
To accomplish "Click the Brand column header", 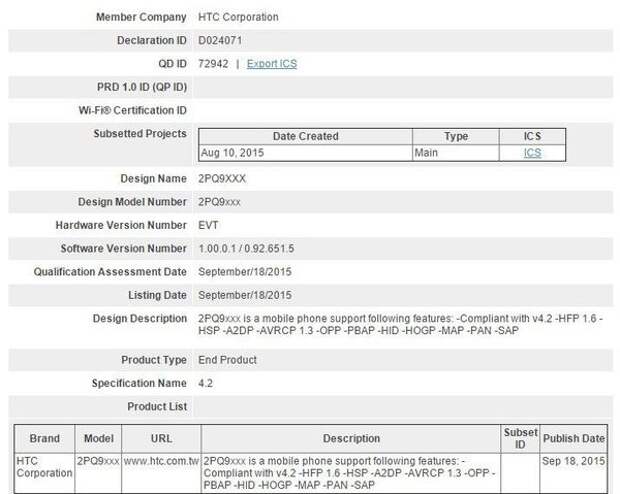I will tap(44, 439).
